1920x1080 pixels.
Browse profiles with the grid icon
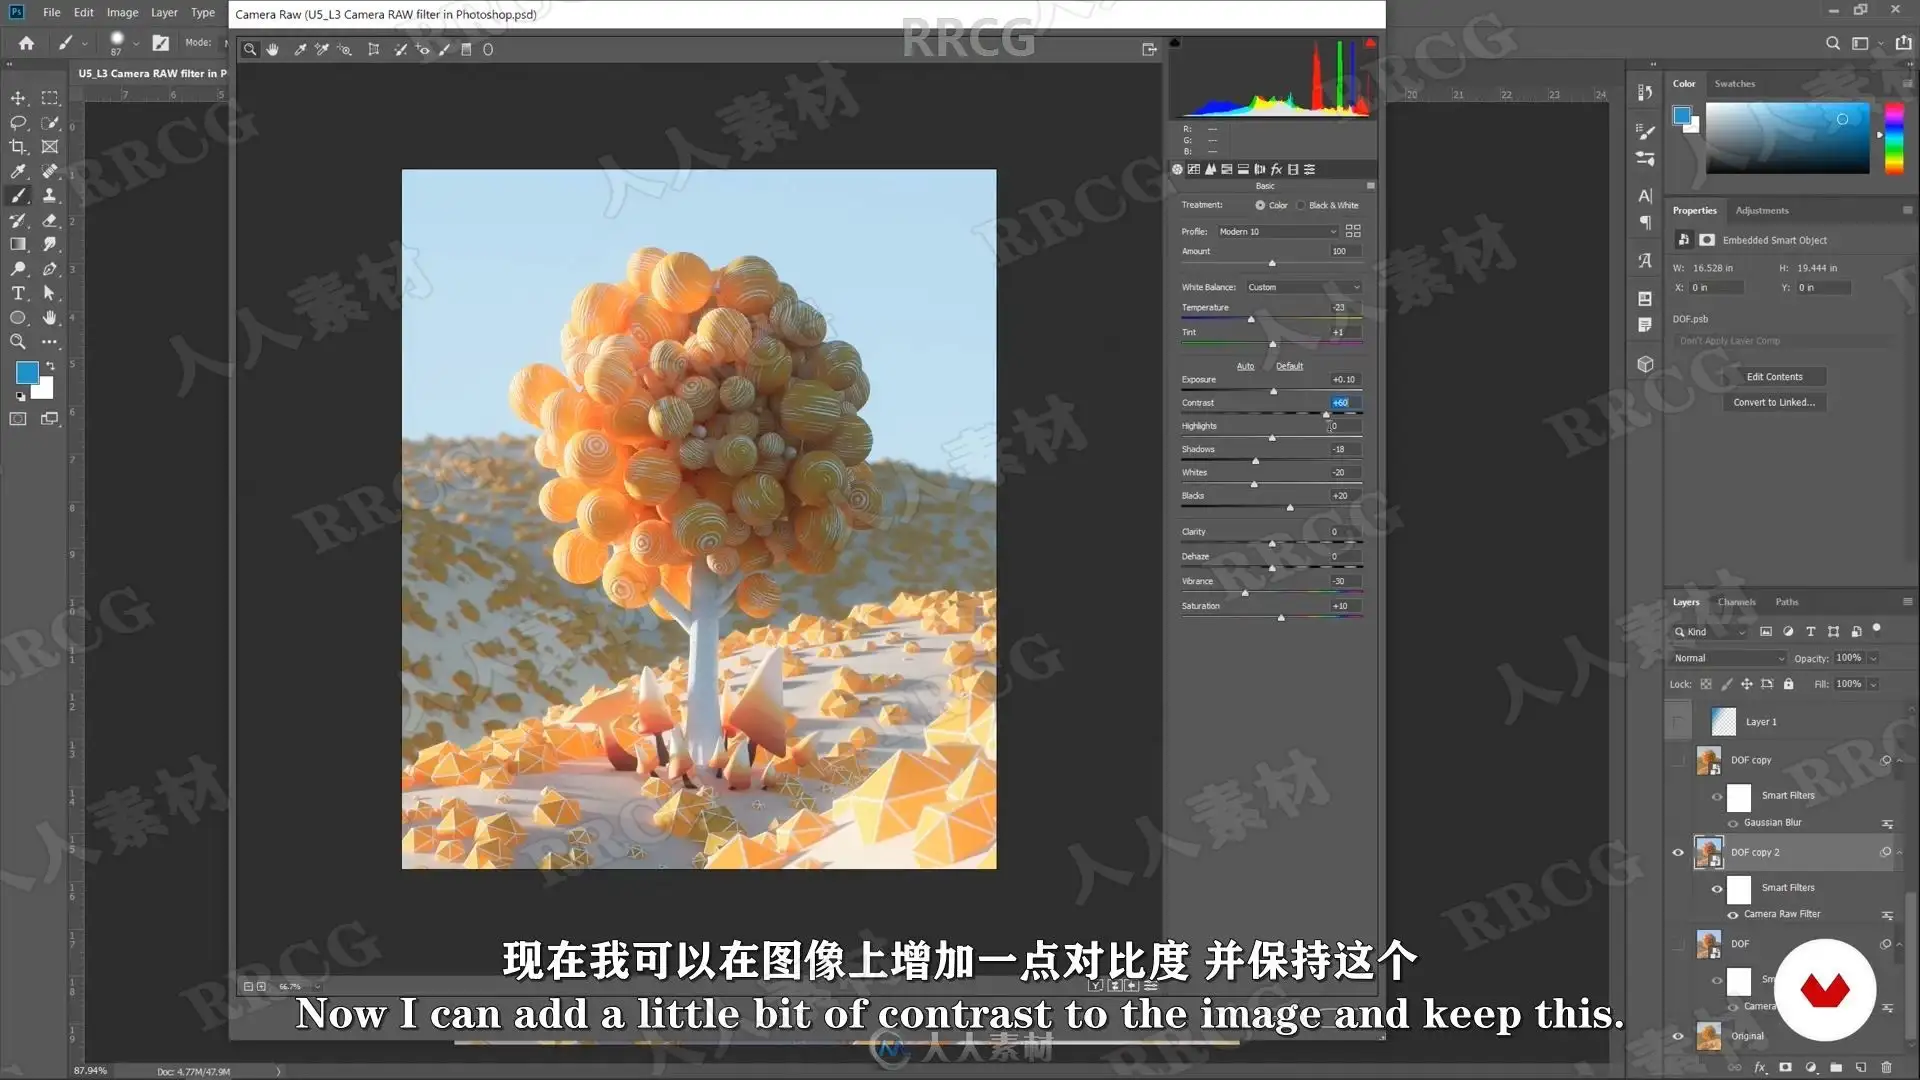[x=1353, y=231]
